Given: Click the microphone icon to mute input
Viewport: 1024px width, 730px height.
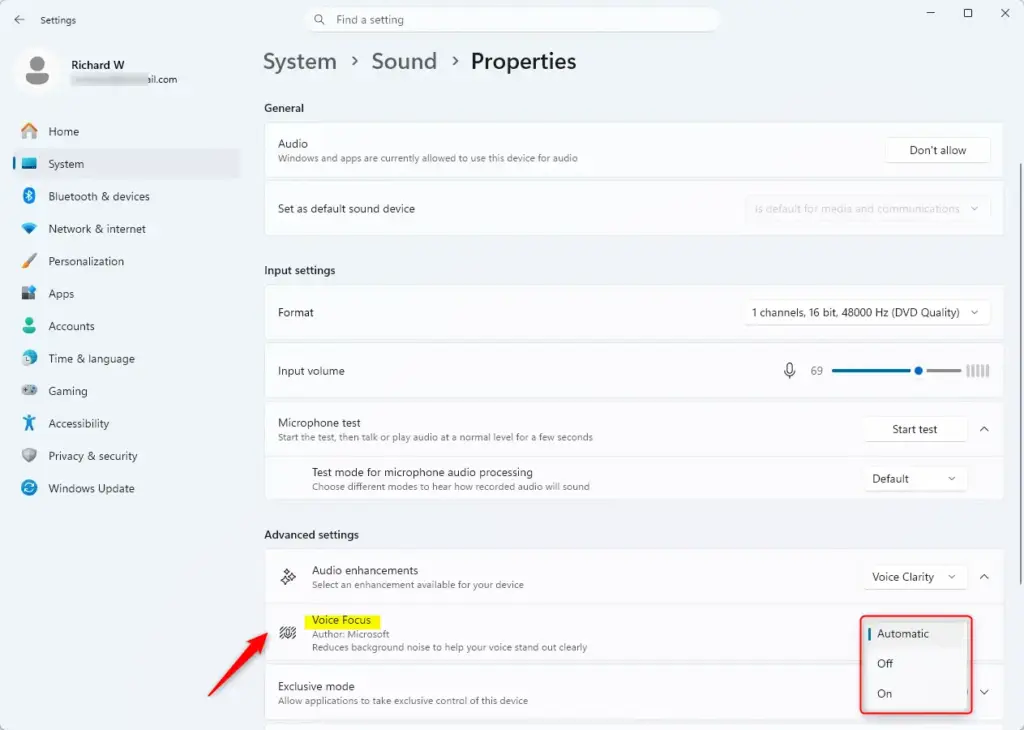Looking at the screenshot, I should click(x=789, y=370).
